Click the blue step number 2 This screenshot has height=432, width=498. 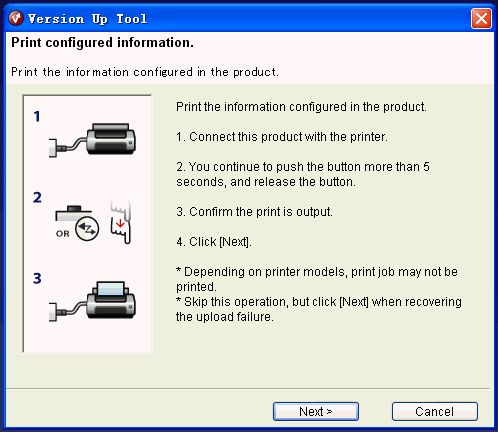[x=37, y=197]
